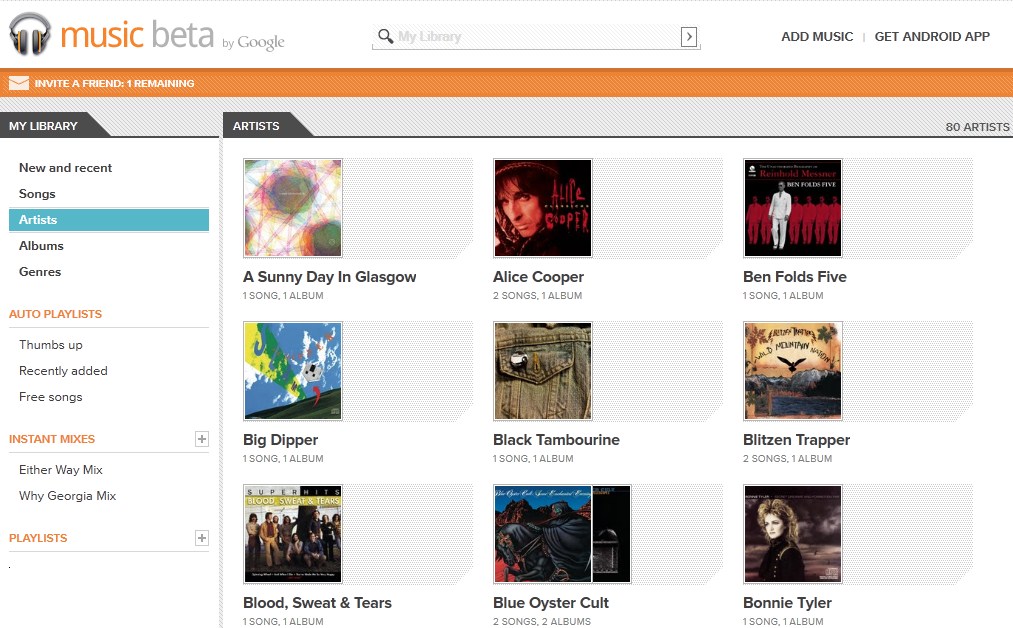This screenshot has height=628, width=1013.
Task: Select Artists in the library sidebar
Action: tap(109, 220)
